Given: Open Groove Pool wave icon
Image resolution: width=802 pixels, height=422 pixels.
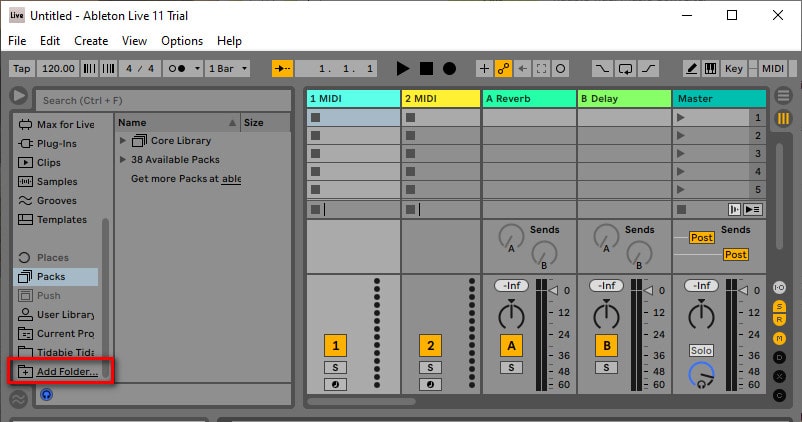Looking at the screenshot, I should [18, 399].
